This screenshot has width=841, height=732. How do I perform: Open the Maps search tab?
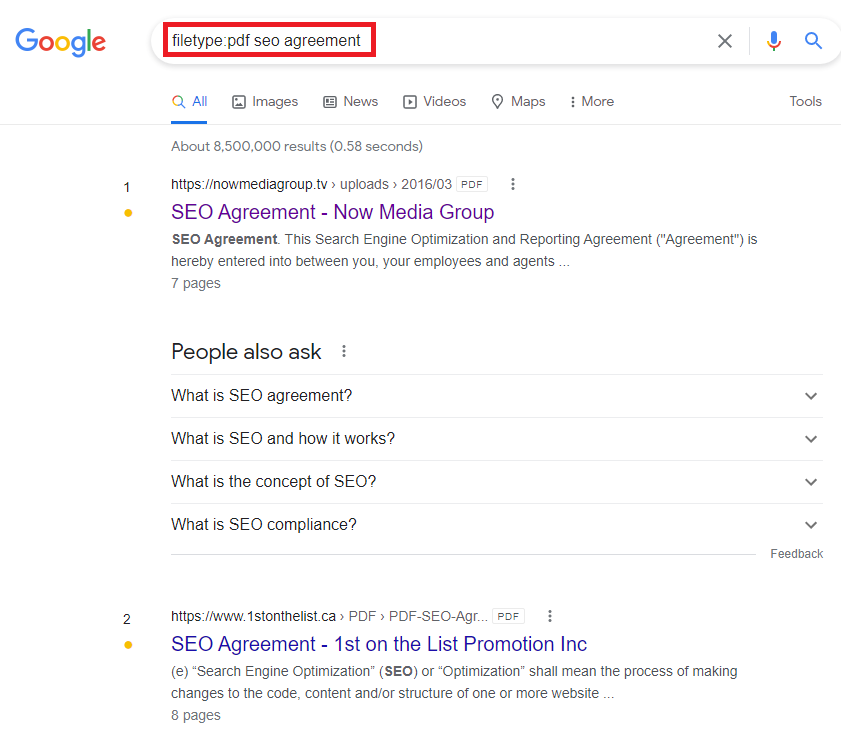click(x=518, y=101)
